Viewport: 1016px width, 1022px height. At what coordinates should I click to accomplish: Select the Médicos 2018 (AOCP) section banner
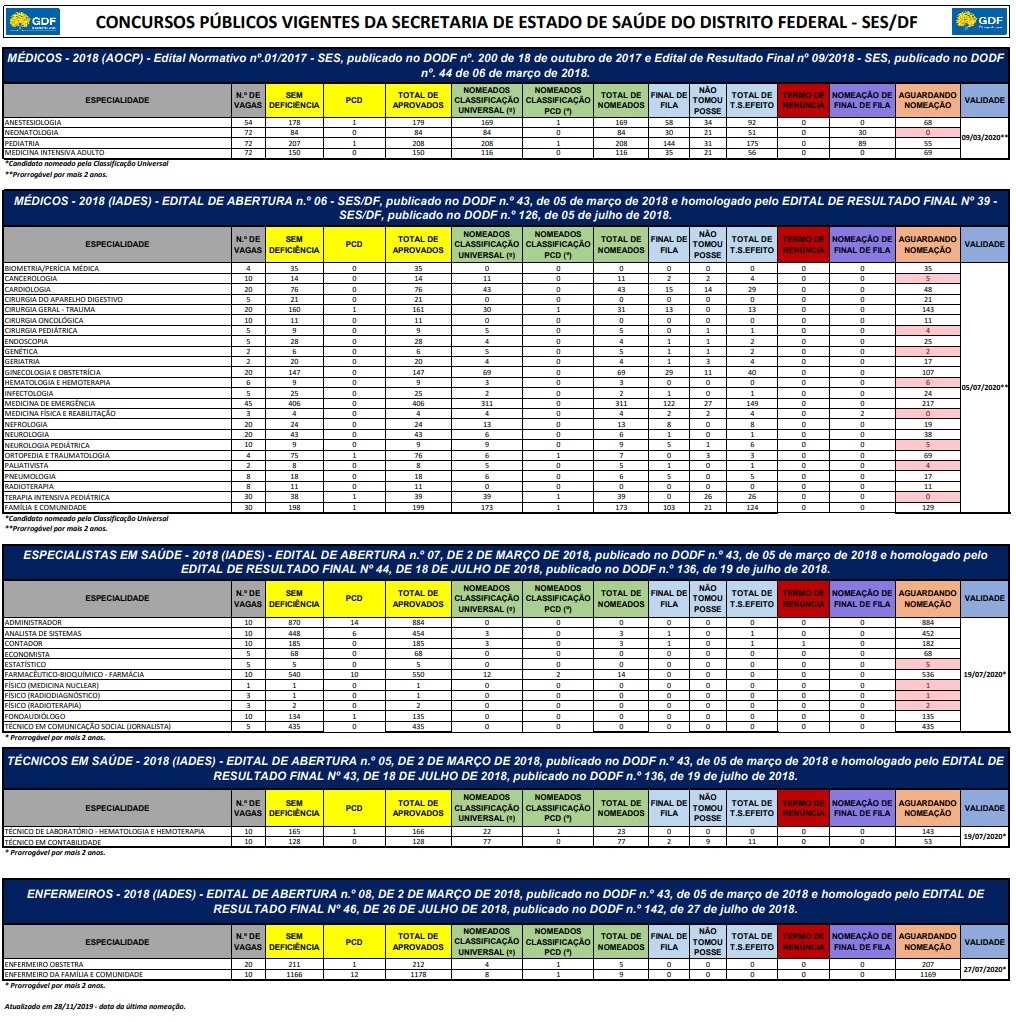(x=507, y=66)
